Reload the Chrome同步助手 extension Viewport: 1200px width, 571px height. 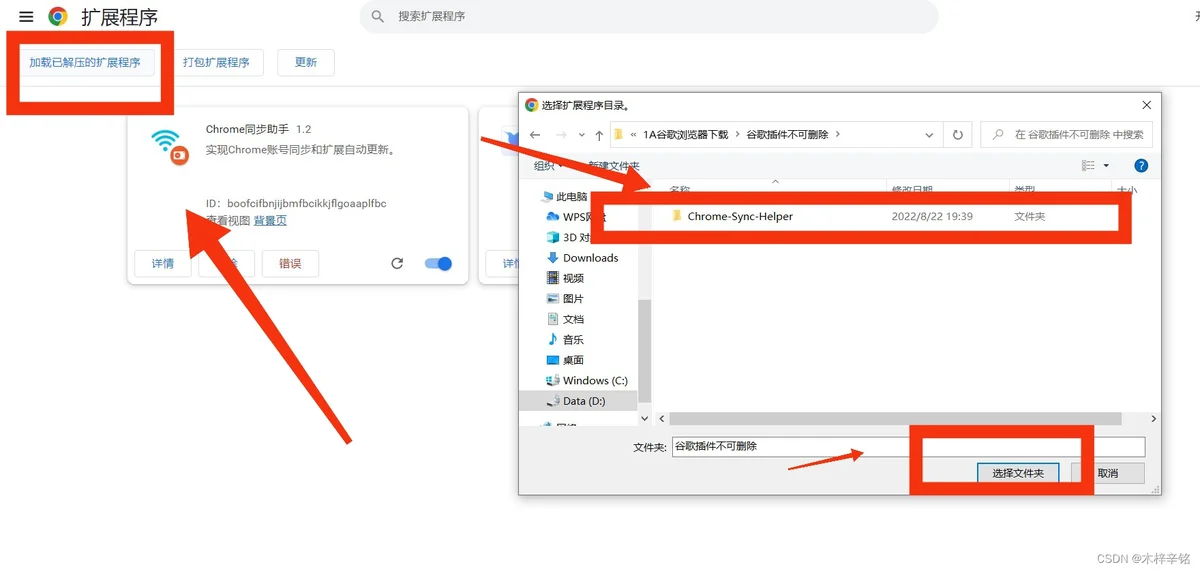tap(397, 264)
